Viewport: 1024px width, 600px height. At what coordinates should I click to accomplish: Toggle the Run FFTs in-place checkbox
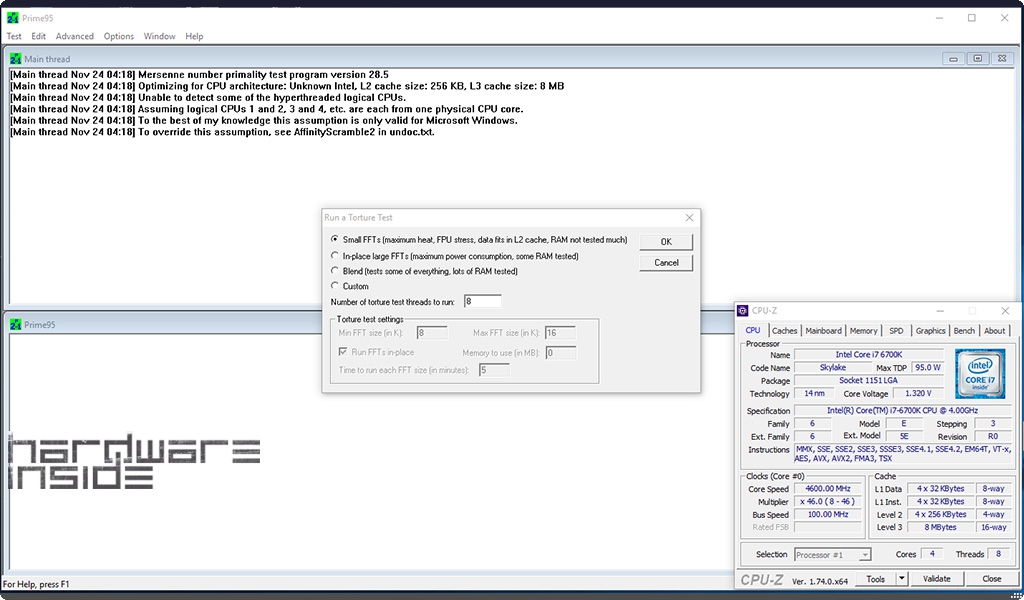click(x=342, y=352)
